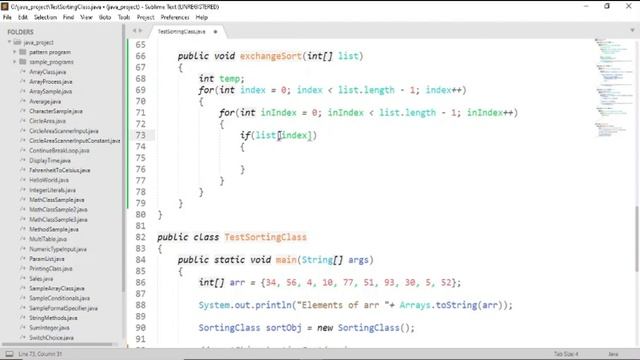640x360 pixels.
Task: Close the TestSortingClass.java tab via its dot
Action: coord(215,31)
